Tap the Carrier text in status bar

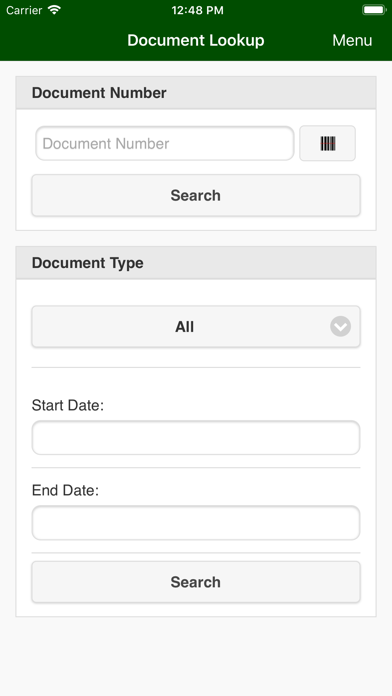point(25,10)
